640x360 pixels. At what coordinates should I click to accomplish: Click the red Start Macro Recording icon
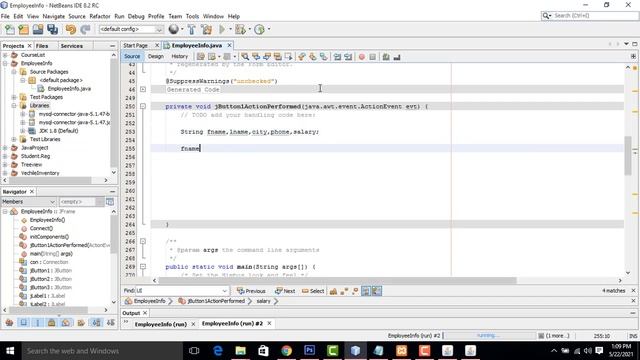362,57
